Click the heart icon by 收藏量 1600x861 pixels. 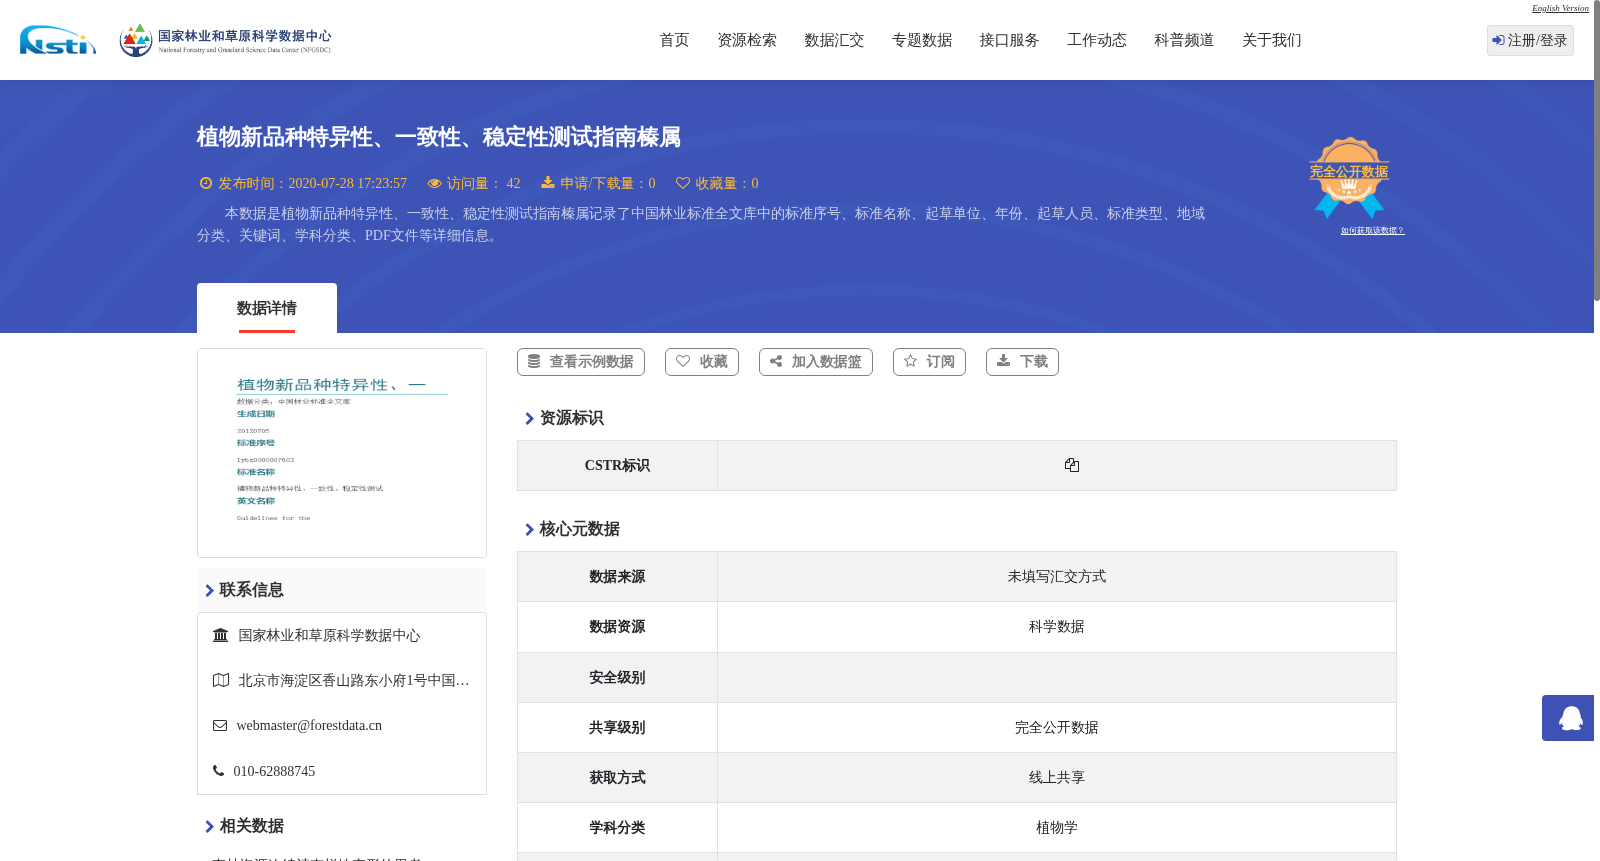[x=683, y=183]
